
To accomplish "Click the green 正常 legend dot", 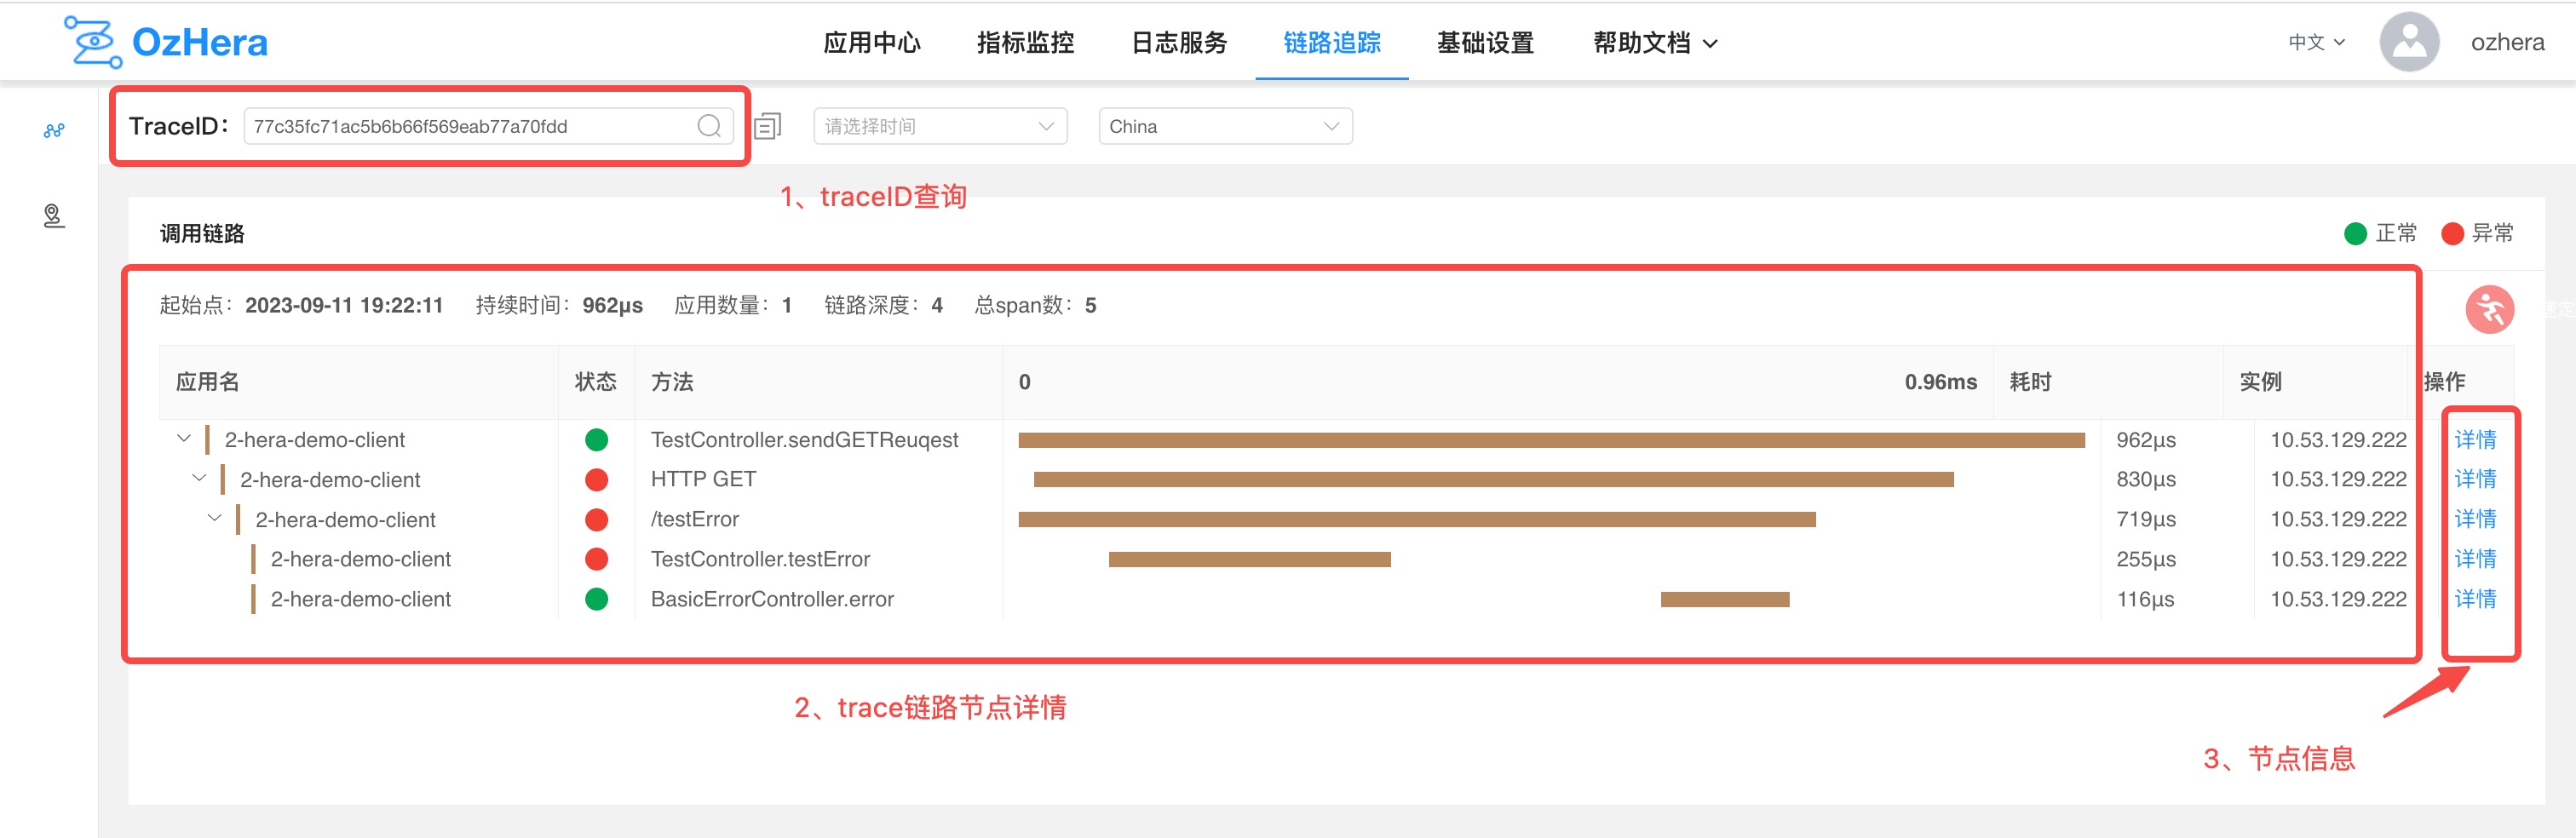I will (x=2355, y=233).
